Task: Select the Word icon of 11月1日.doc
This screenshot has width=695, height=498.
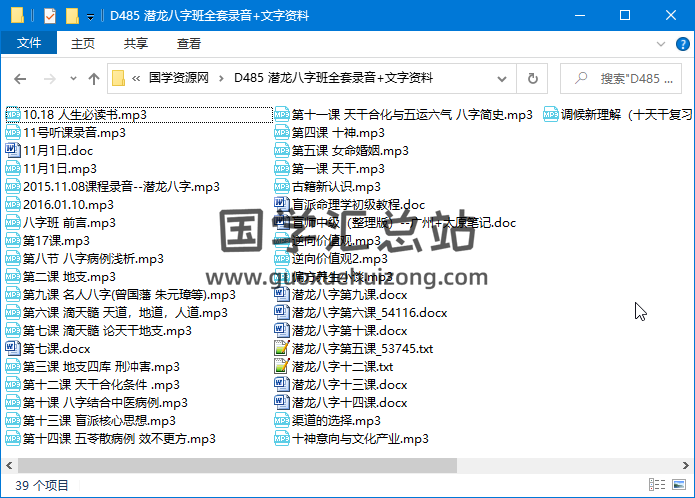Action: [13, 150]
